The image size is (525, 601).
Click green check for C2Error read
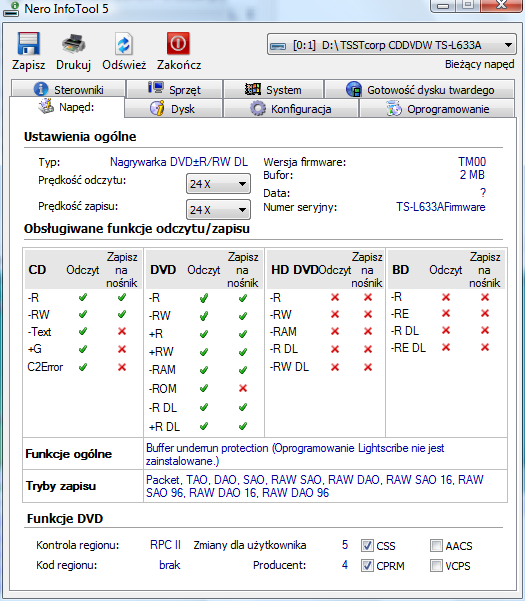83,367
